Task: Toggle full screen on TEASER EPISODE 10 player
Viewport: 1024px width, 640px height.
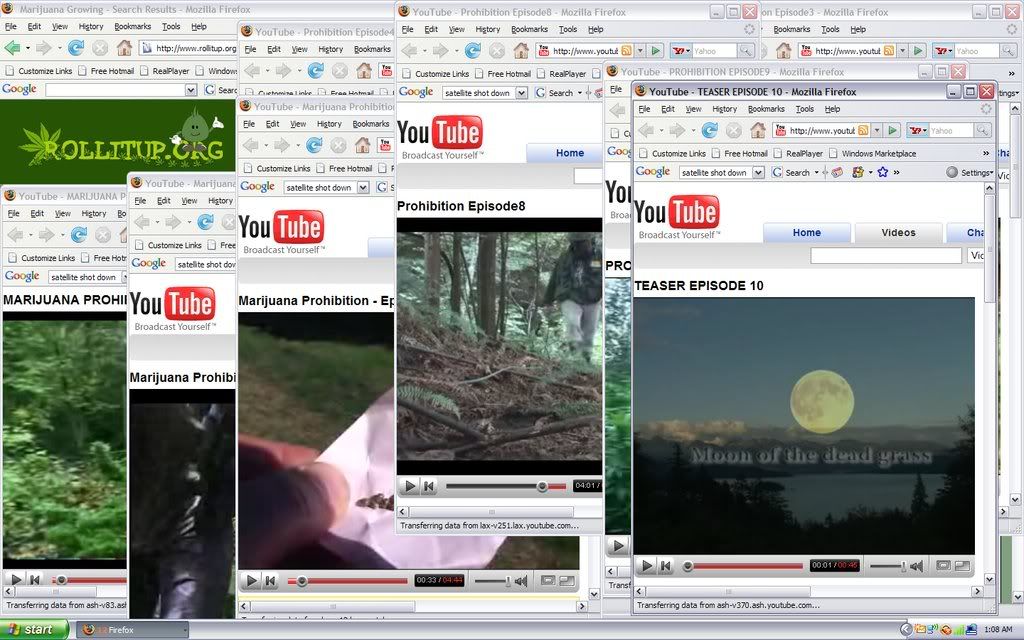Action: tap(963, 566)
